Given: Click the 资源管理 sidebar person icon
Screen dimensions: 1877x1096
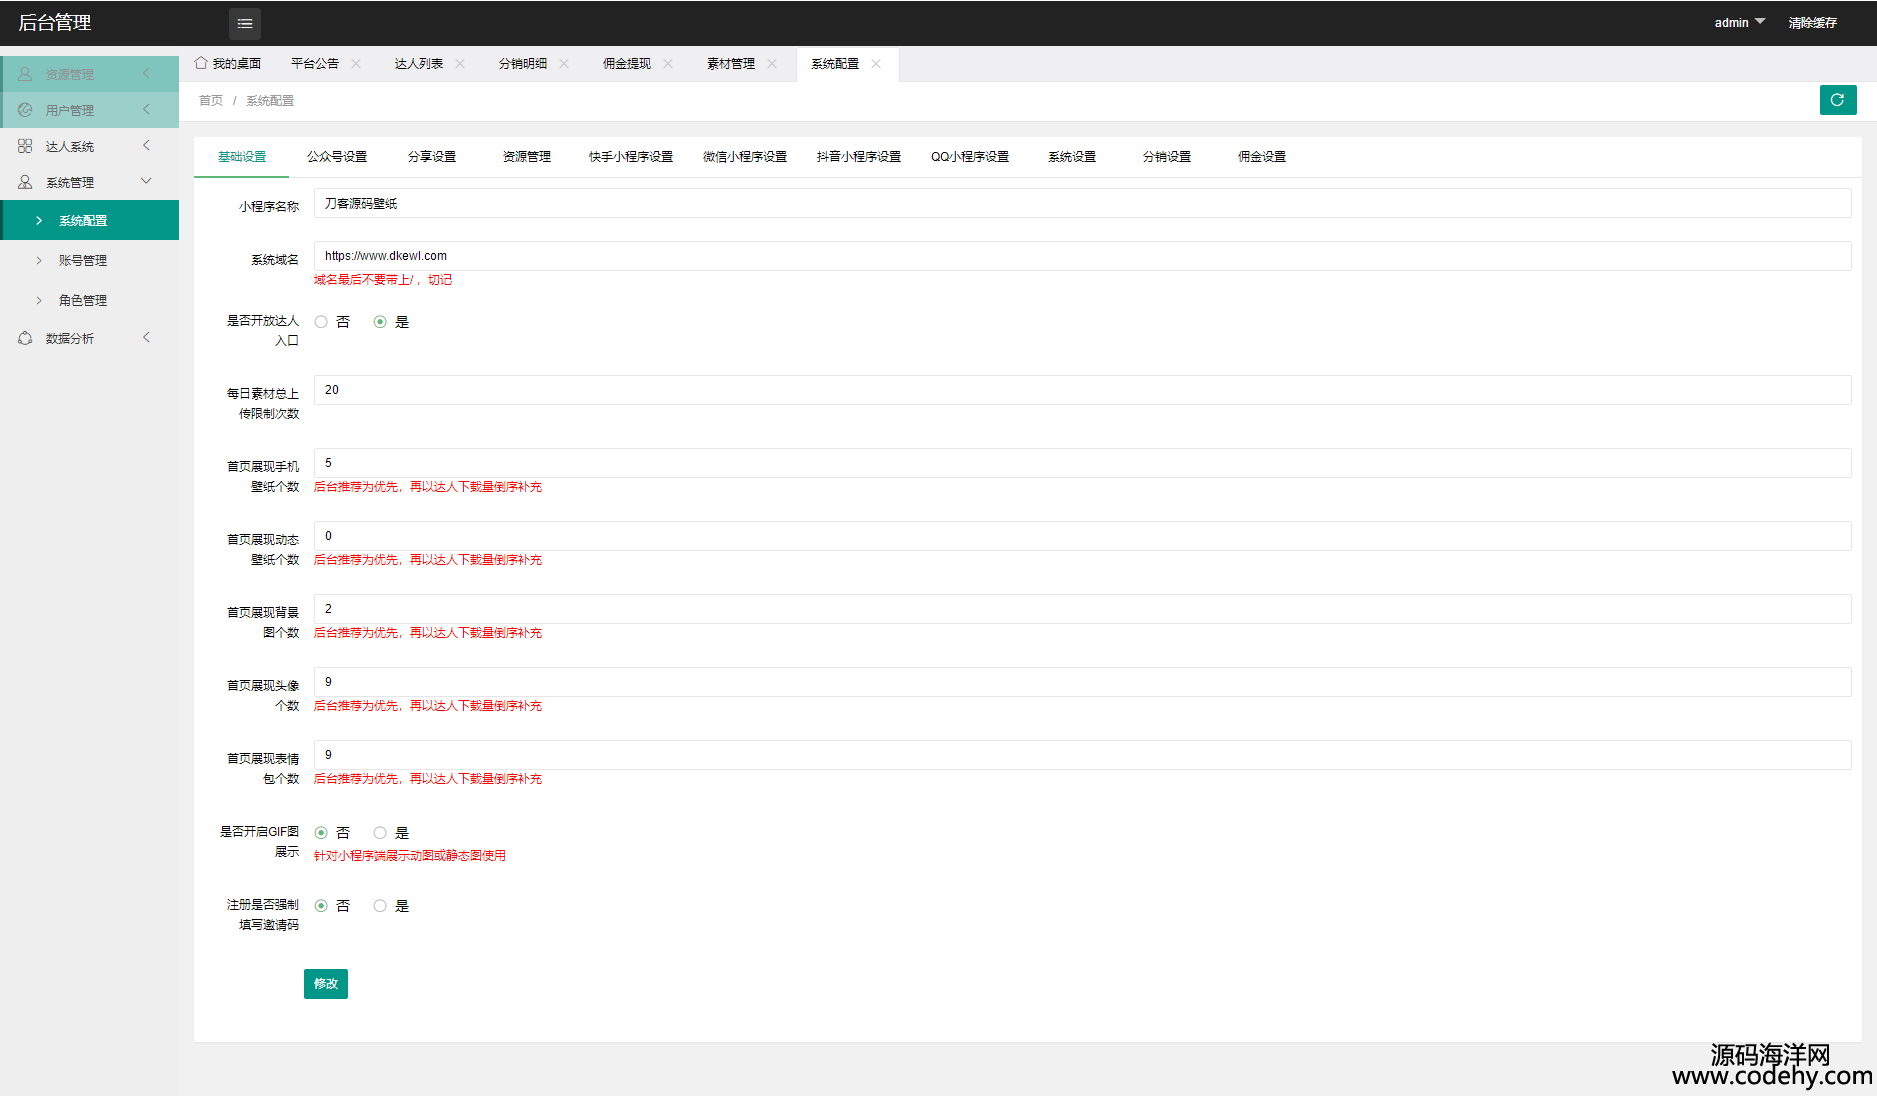Looking at the screenshot, I should click(25, 74).
